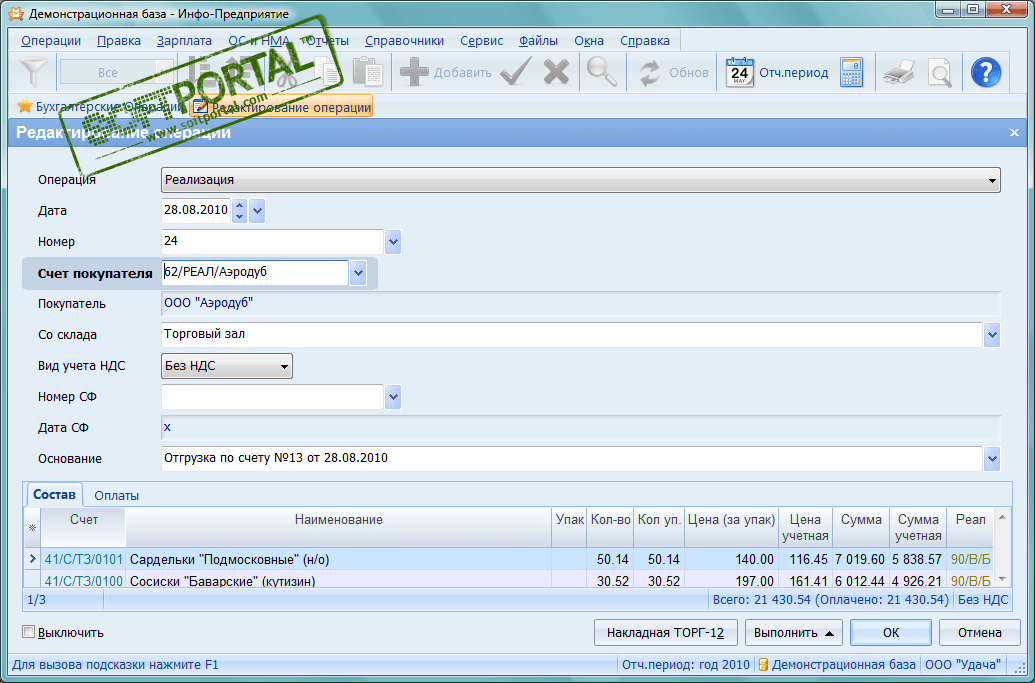Click the table scrollbar down arrow
Image resolution: width=1035 pixels, height=683 pixels.
[x=1002, y=579]
